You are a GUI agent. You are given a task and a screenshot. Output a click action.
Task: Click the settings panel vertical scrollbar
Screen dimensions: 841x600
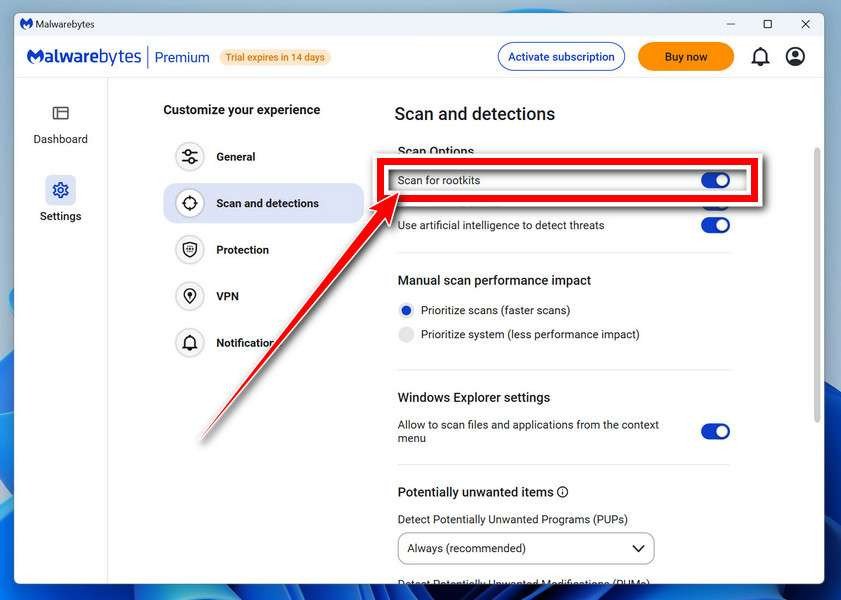(x=817, y=284)
